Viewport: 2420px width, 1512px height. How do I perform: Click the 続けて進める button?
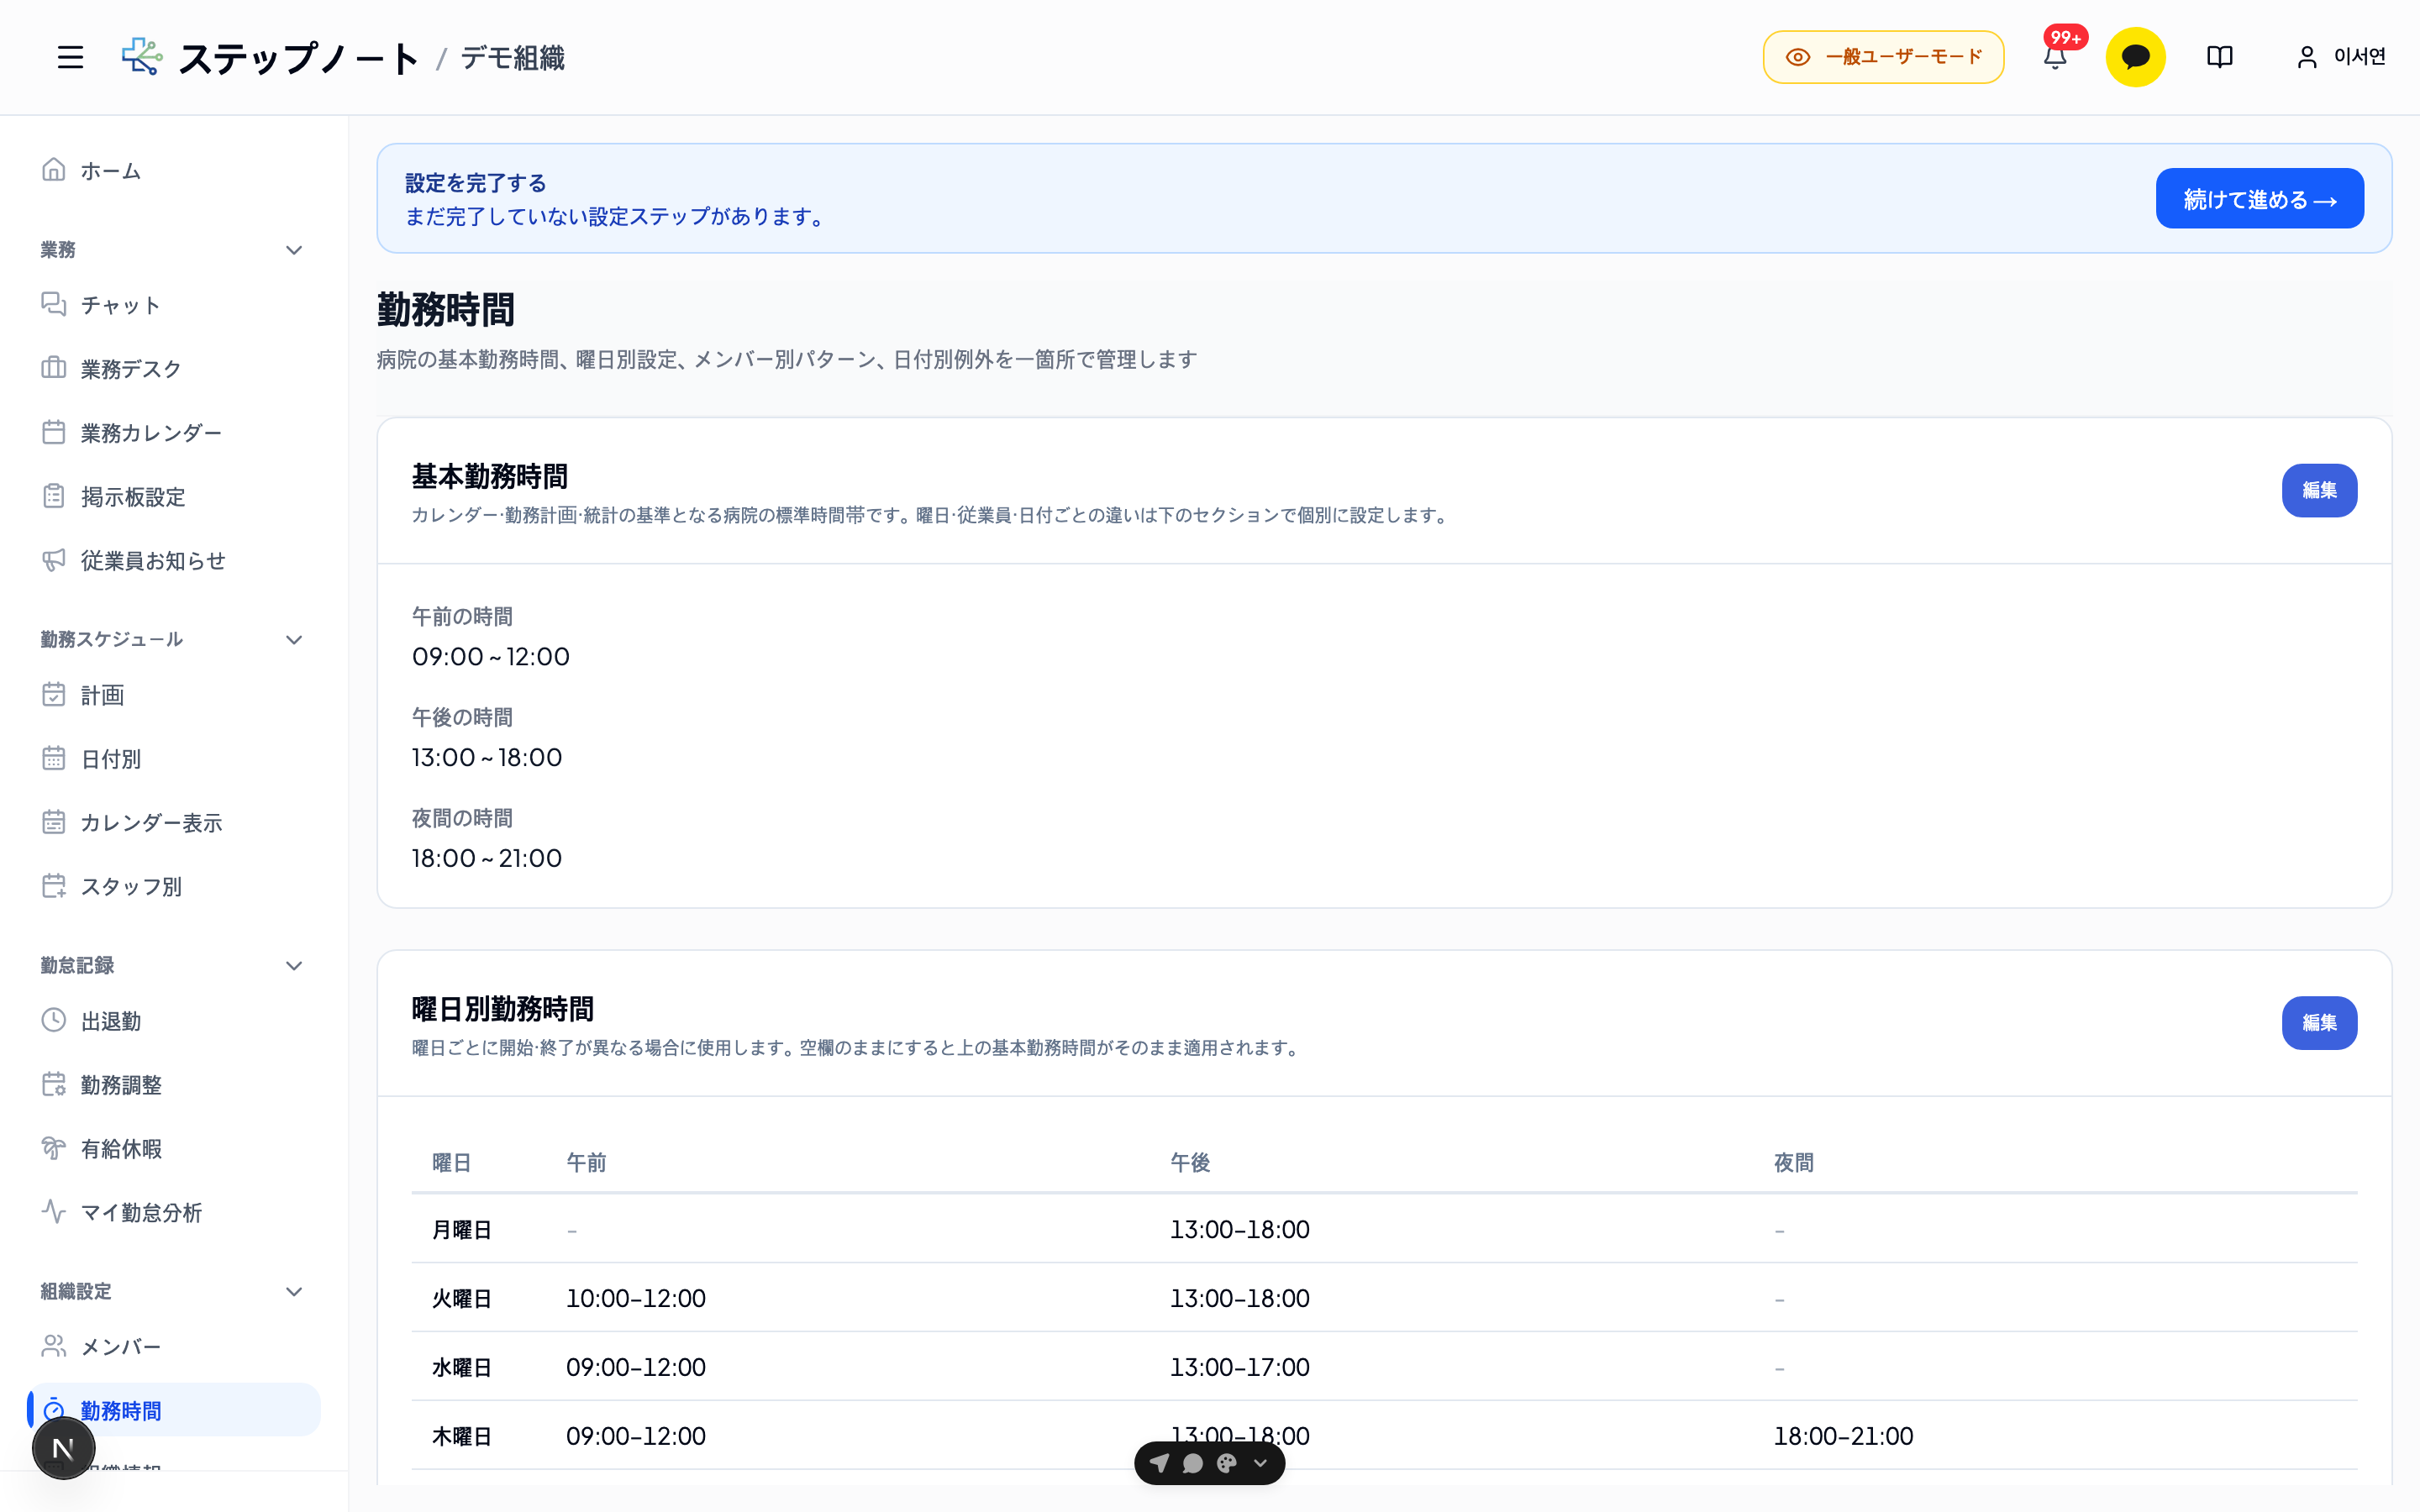2259,198
